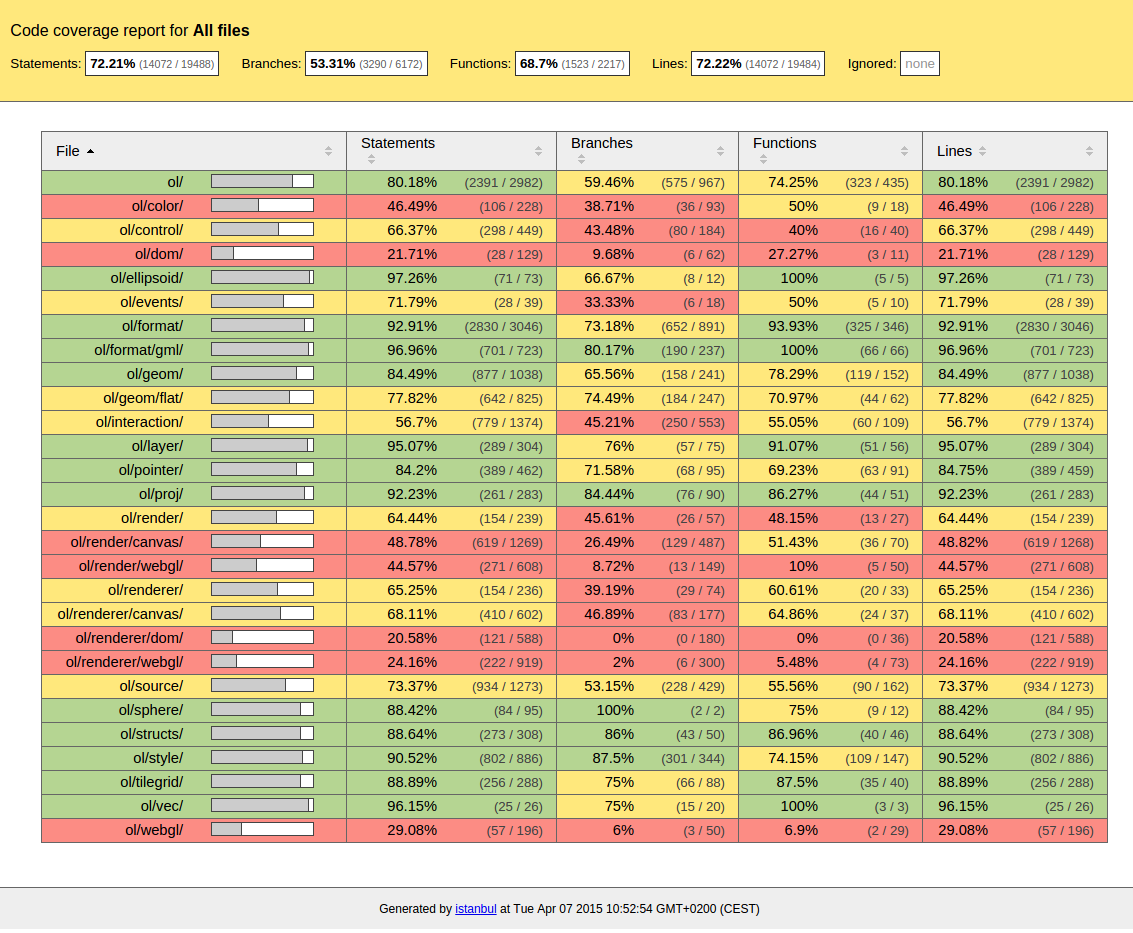Open the ol/interaction/ coverage details
This screenshot has width=1133, height=933.
[x=139, y=422]
